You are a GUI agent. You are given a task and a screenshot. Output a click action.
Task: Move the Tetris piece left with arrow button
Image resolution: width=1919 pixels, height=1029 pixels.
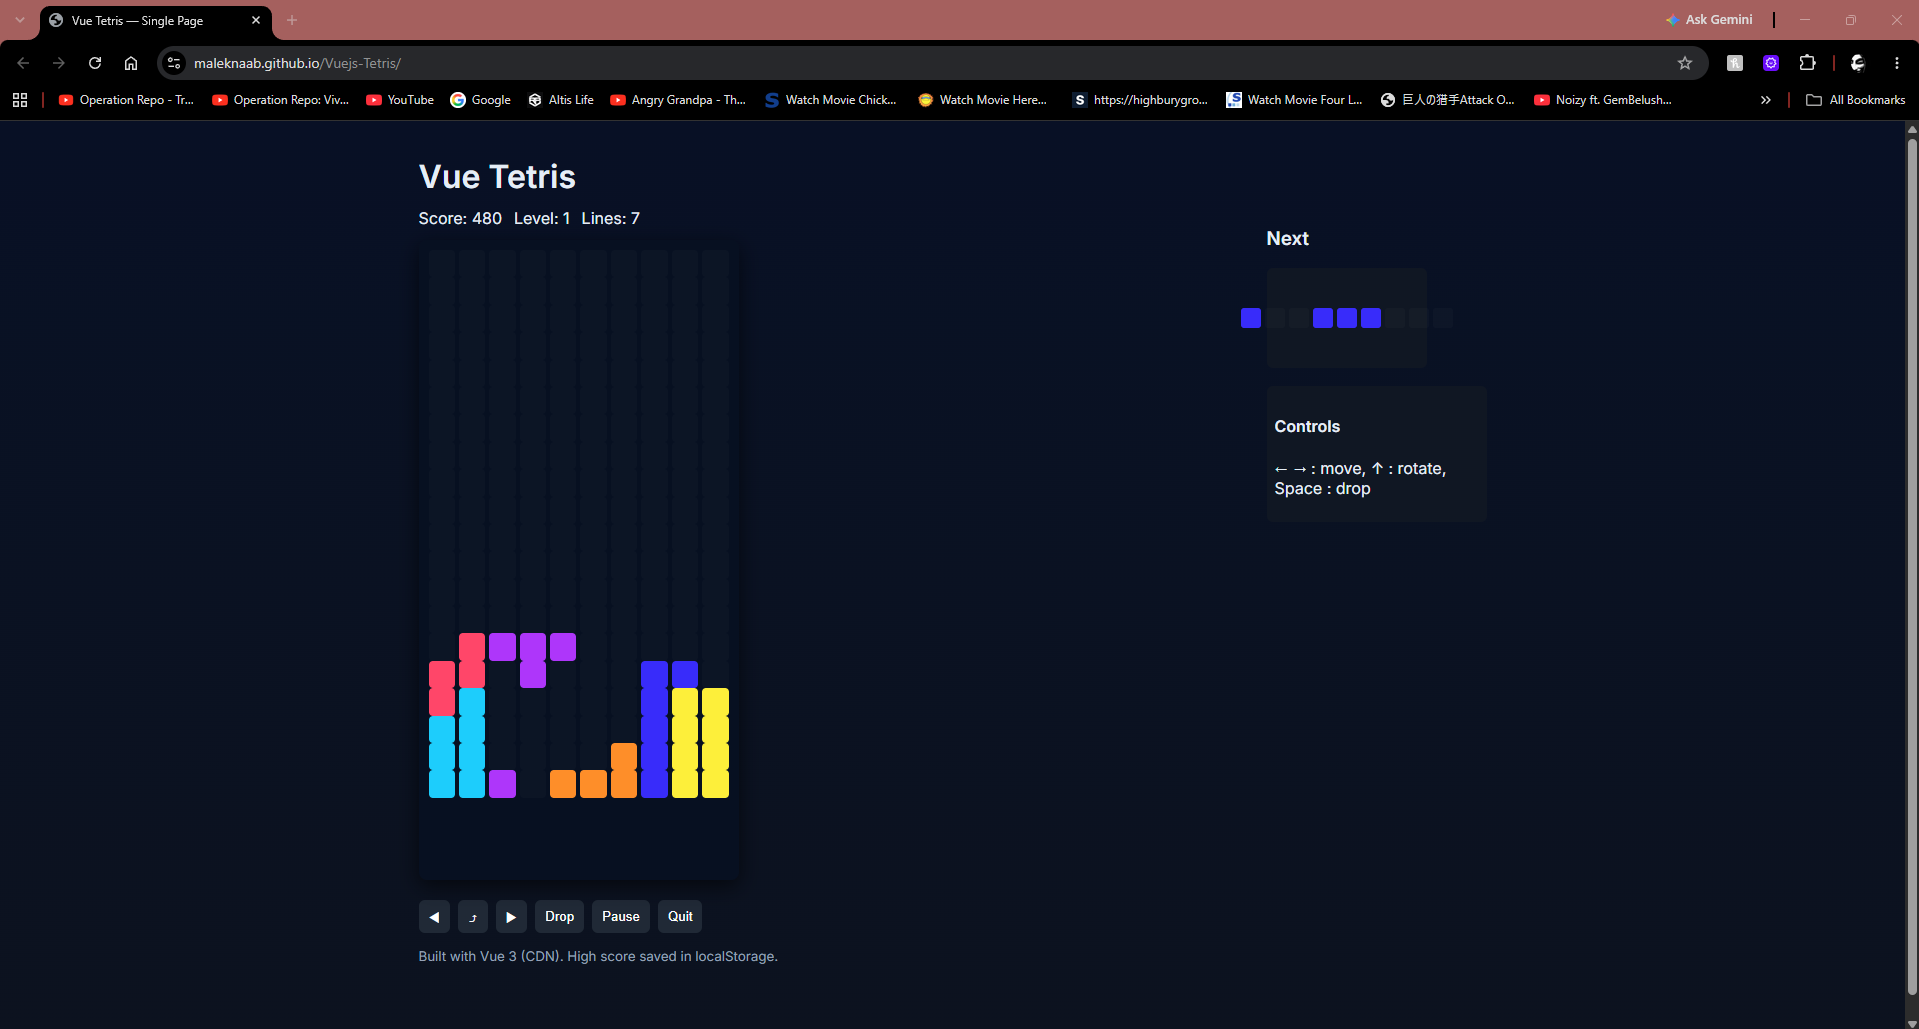(x=434, y=917)
